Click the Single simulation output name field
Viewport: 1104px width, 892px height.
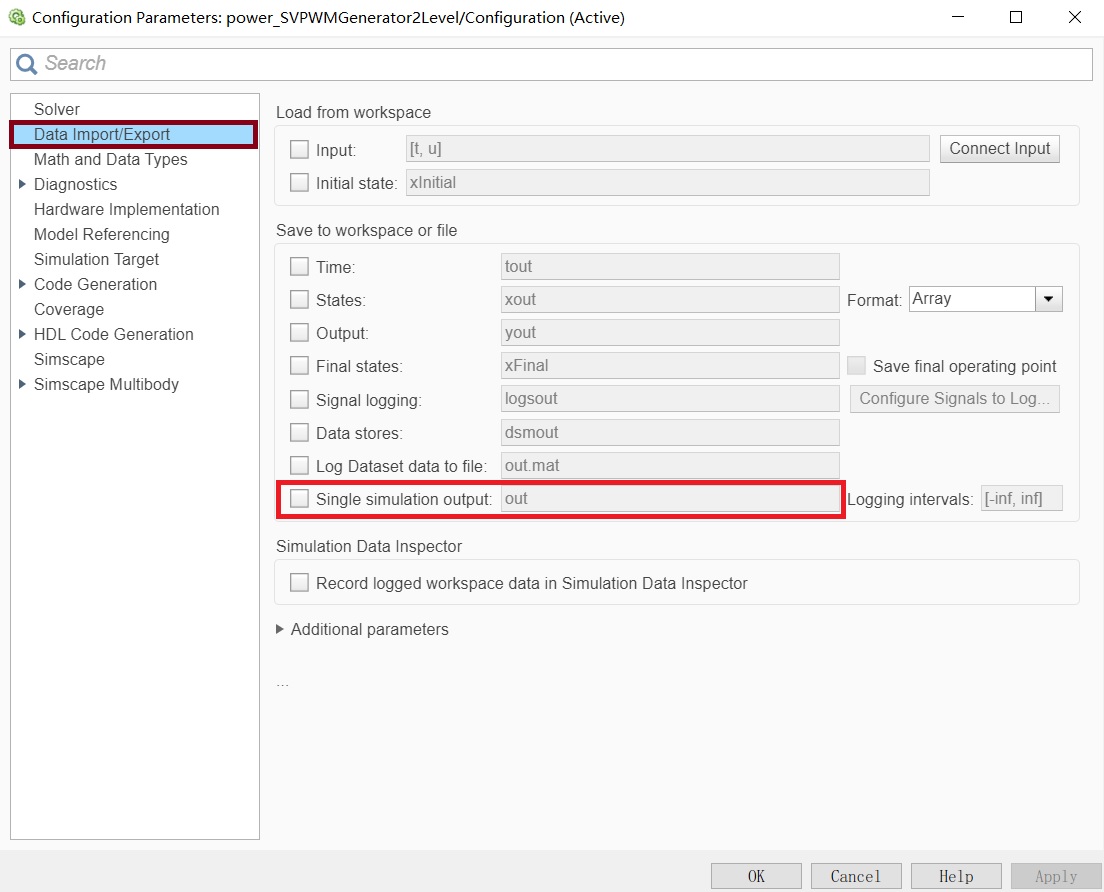(x=670, y=498)
